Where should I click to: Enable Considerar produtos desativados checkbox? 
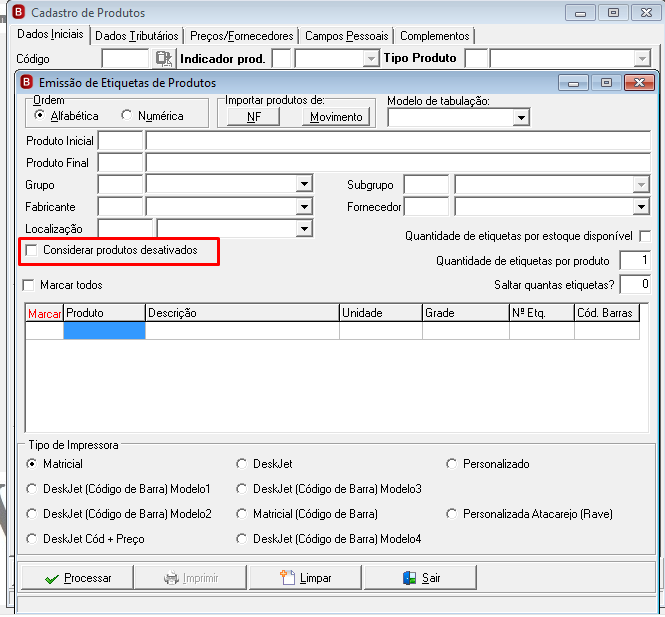(x=31, y=250)
